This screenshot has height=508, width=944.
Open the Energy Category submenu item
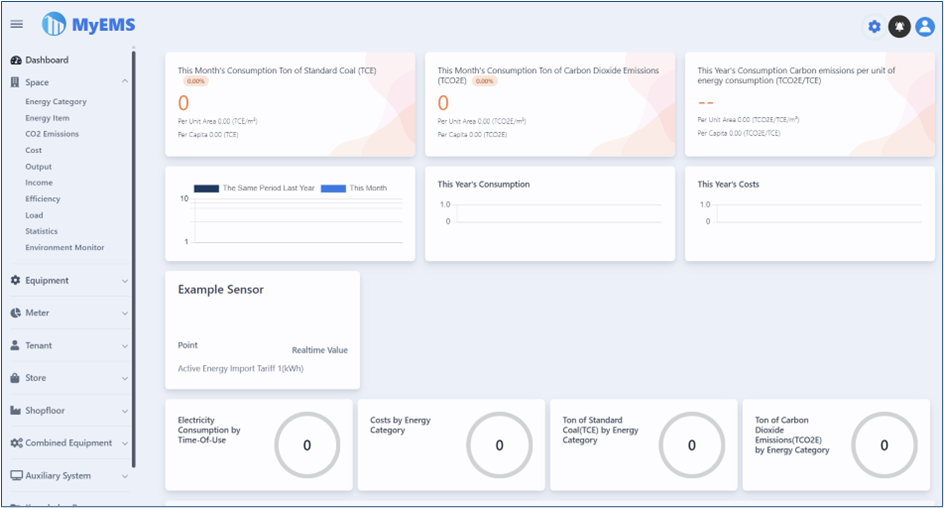[x=56, y=102]
